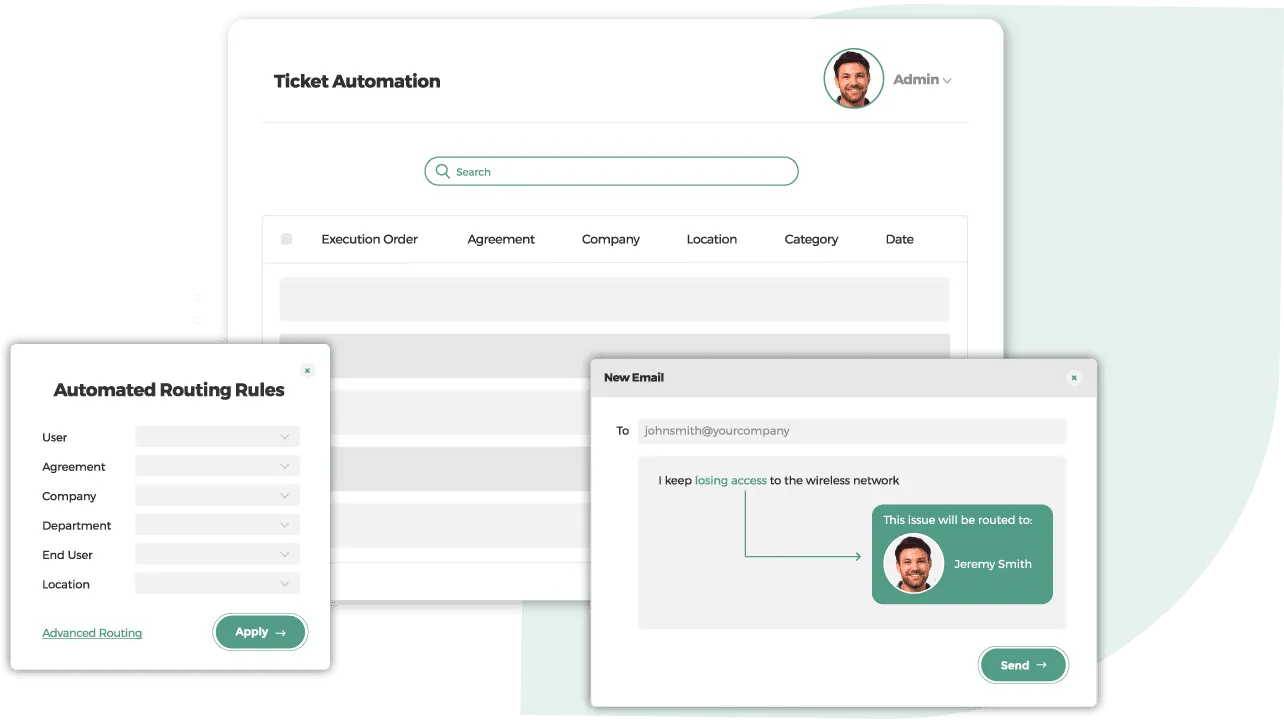Tick the table header select-all checkbox
The height and width of the screenshot is (720, 1284).
click(286, 239)
